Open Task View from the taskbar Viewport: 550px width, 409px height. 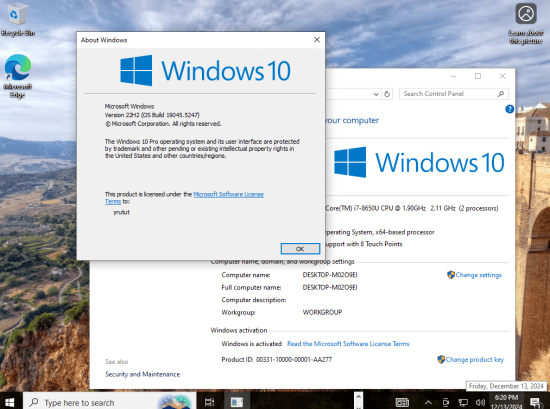pyautogui.click(x=209, y=402)
